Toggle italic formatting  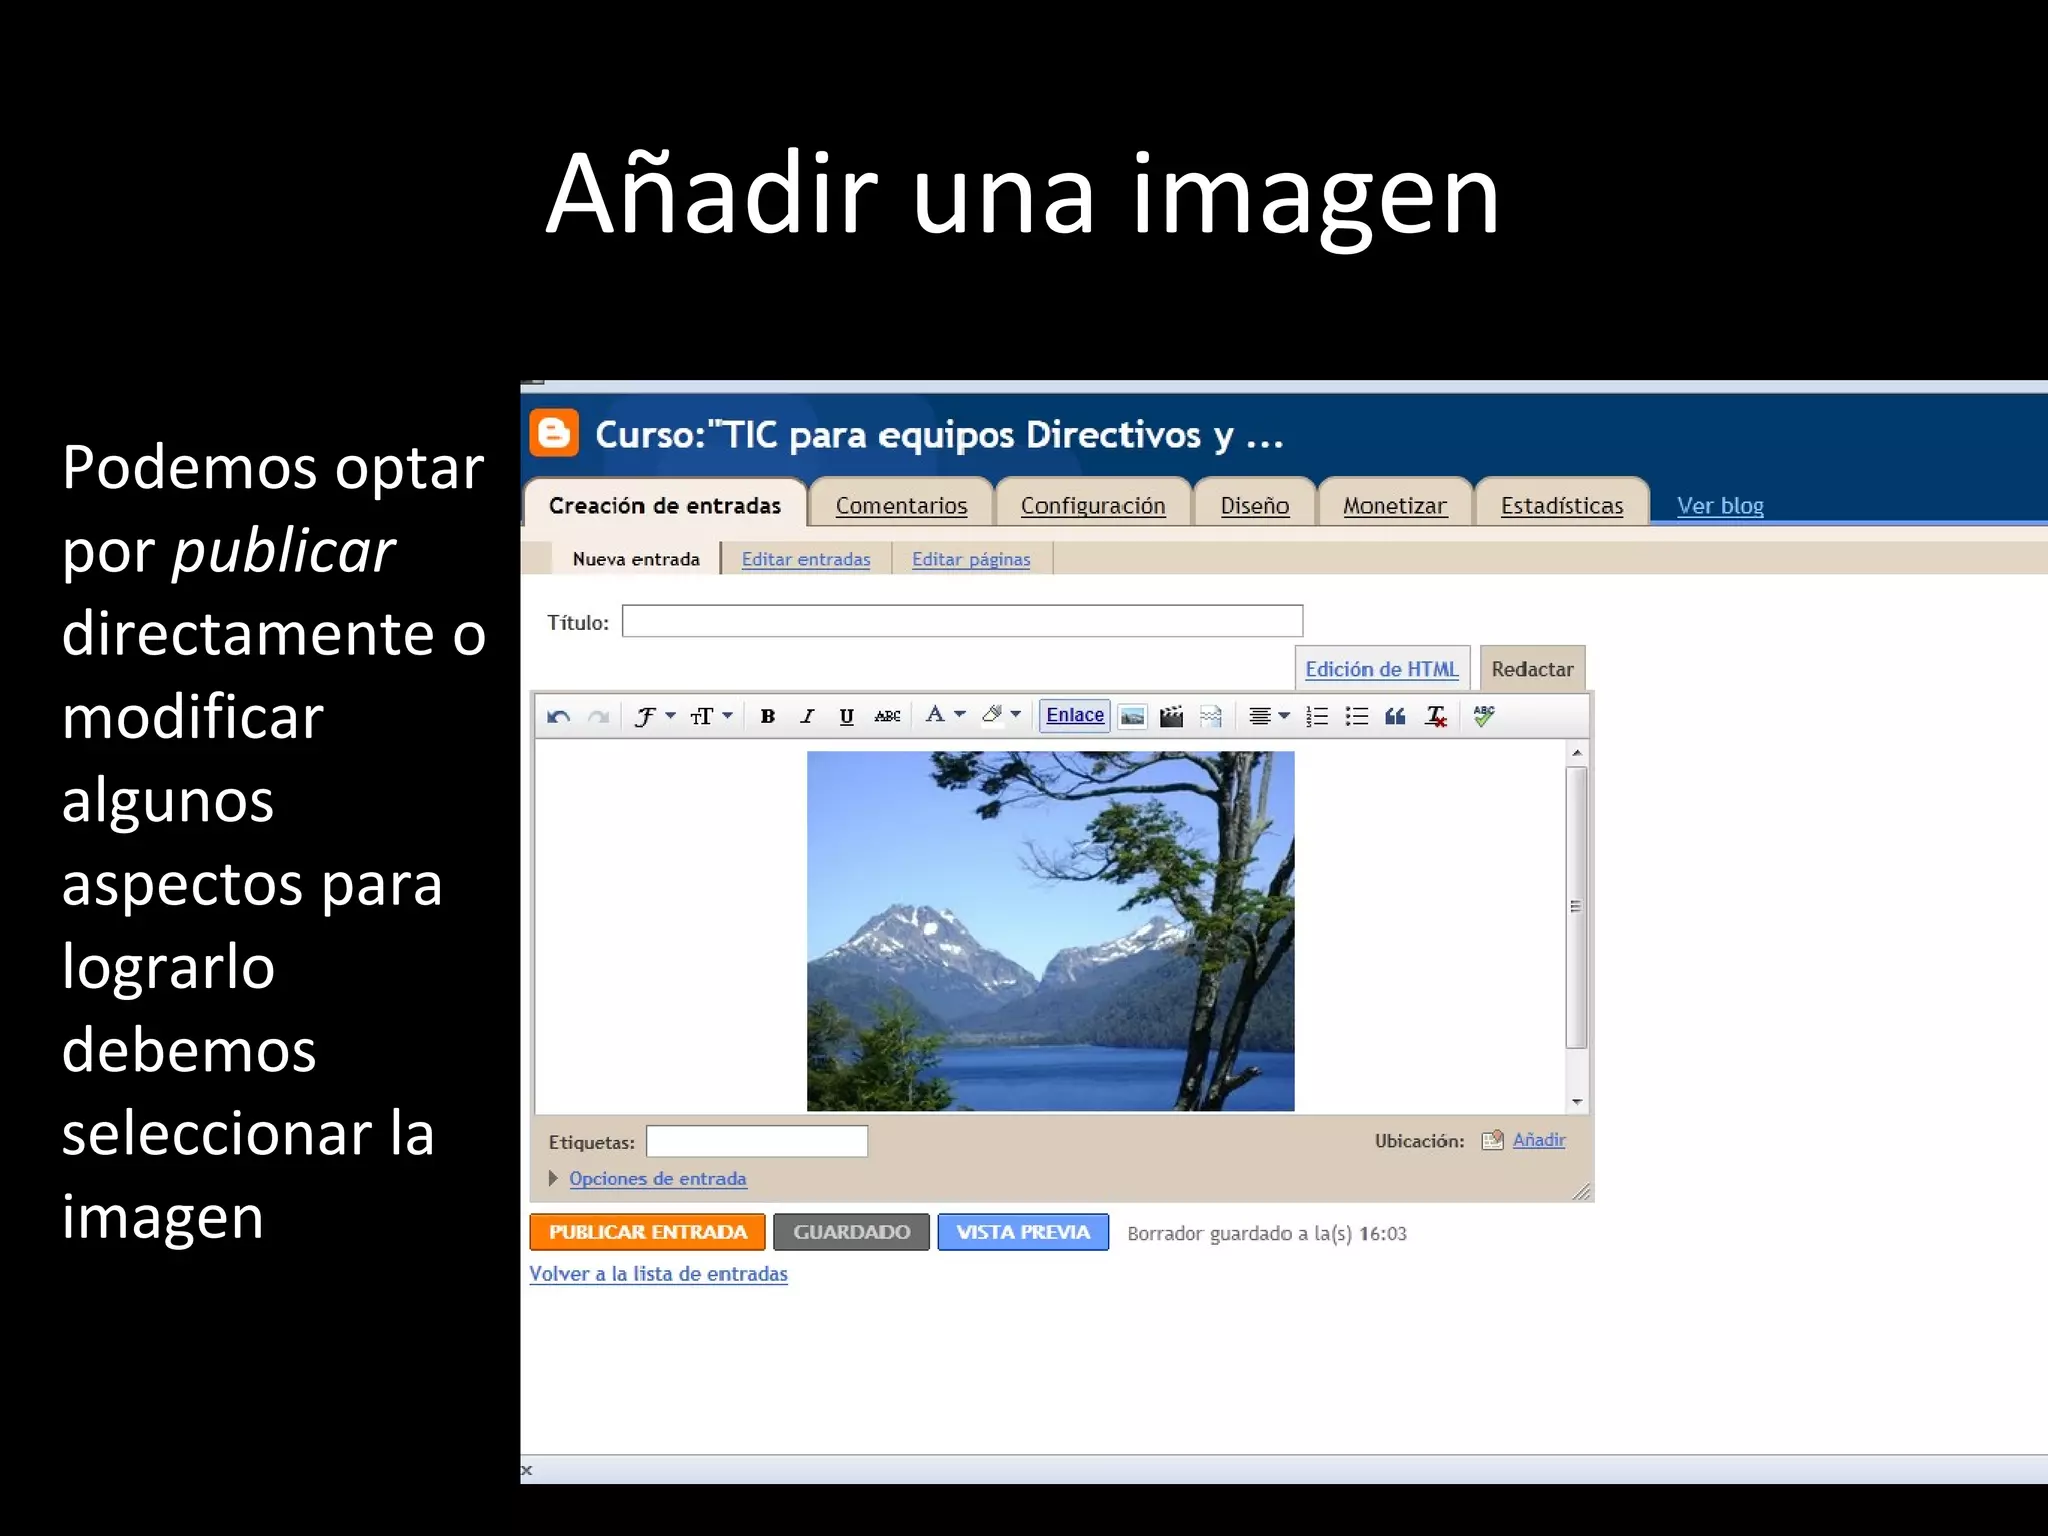point(807,716)
